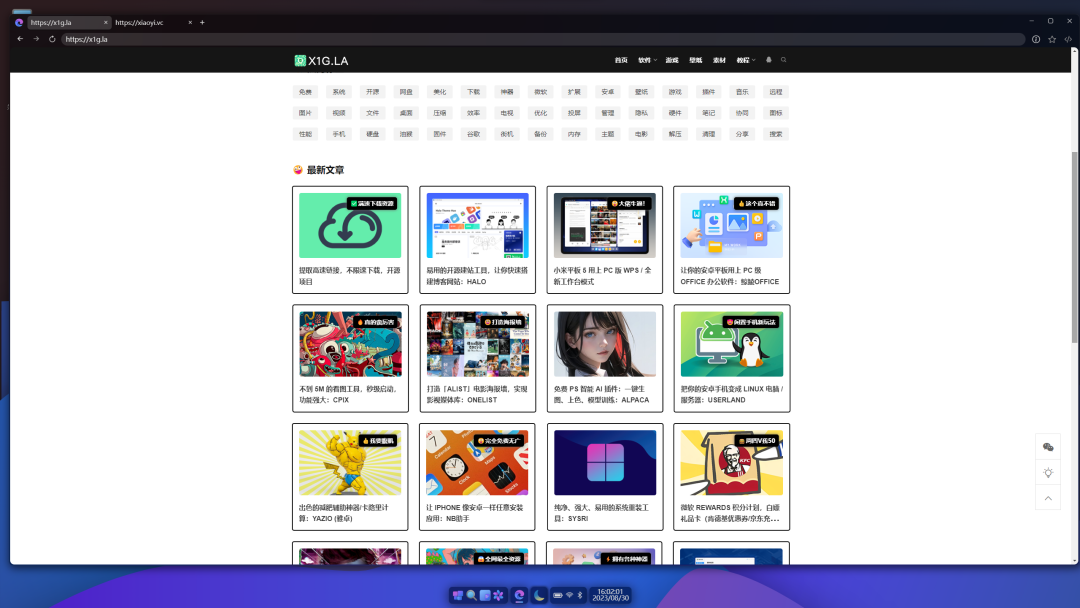
Task: Open the SYSRI system reinstall article
Action: (x=605, y=476)
